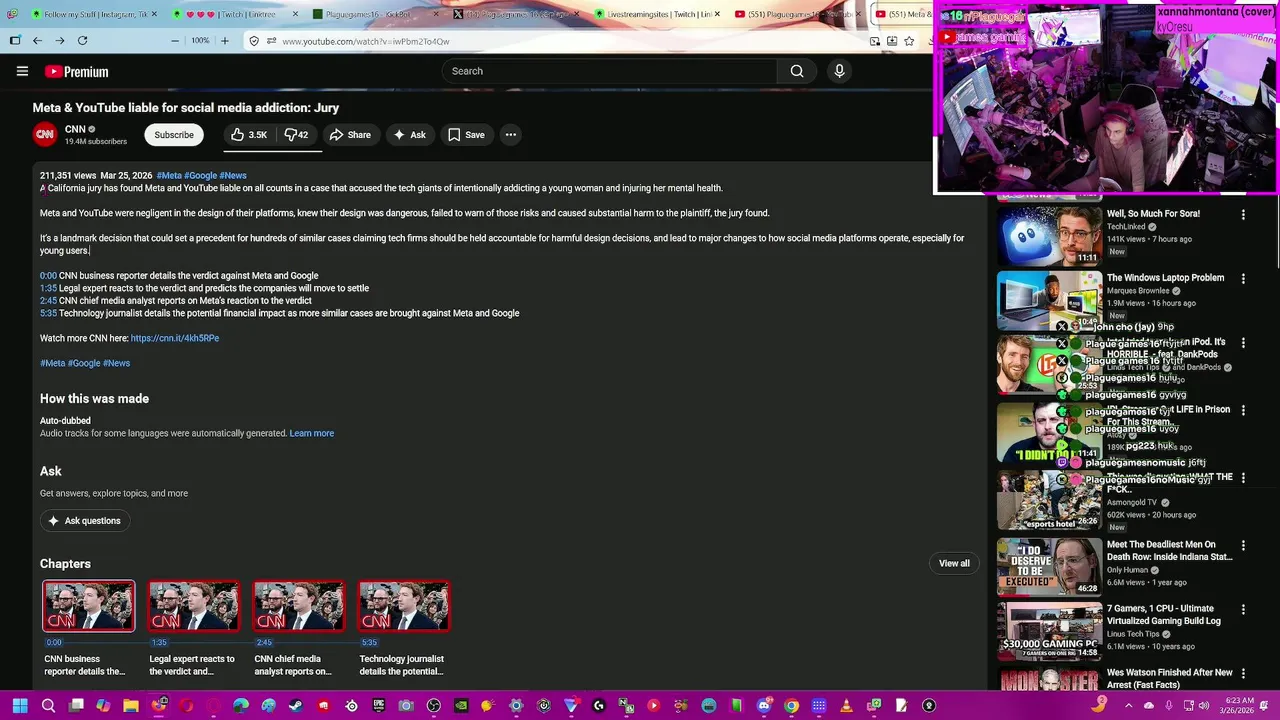The width and height of the screenshot is (1280, 720).
Task: Like the video with thumbs up
Action: click(248, 135)
